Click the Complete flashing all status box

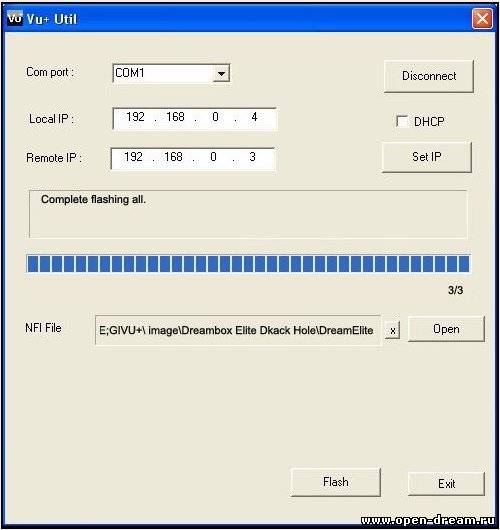tap(248, 214)
